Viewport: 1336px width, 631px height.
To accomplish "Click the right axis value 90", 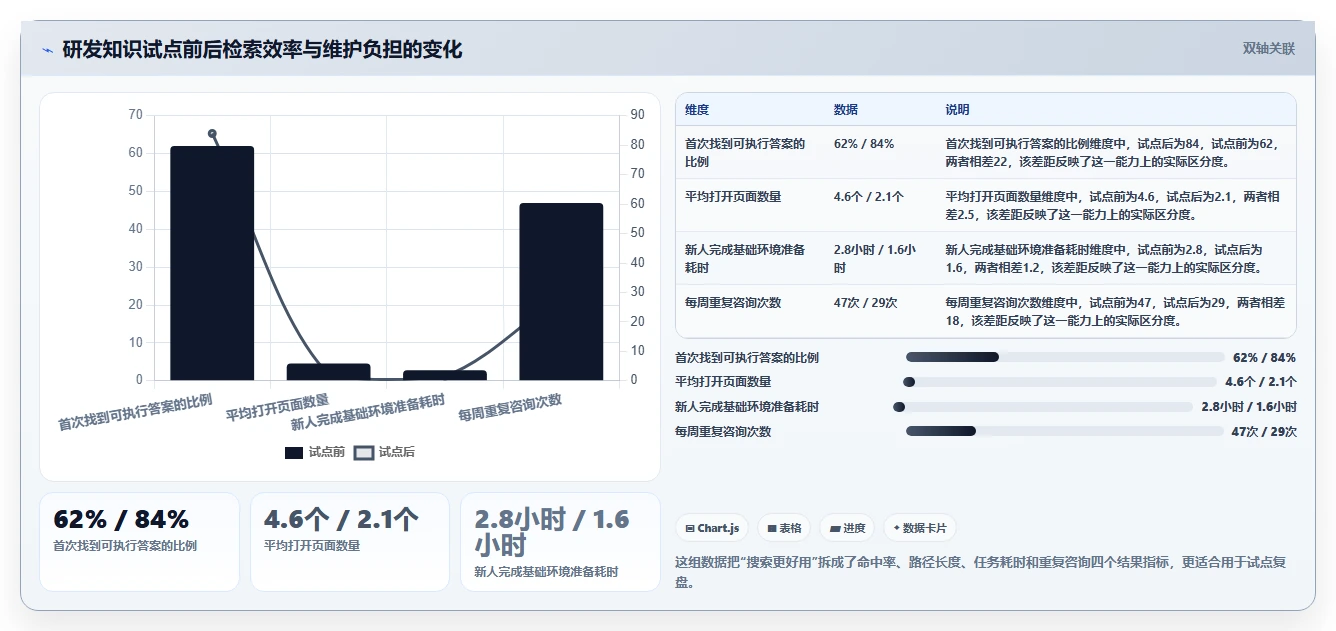I will (639, 115).
